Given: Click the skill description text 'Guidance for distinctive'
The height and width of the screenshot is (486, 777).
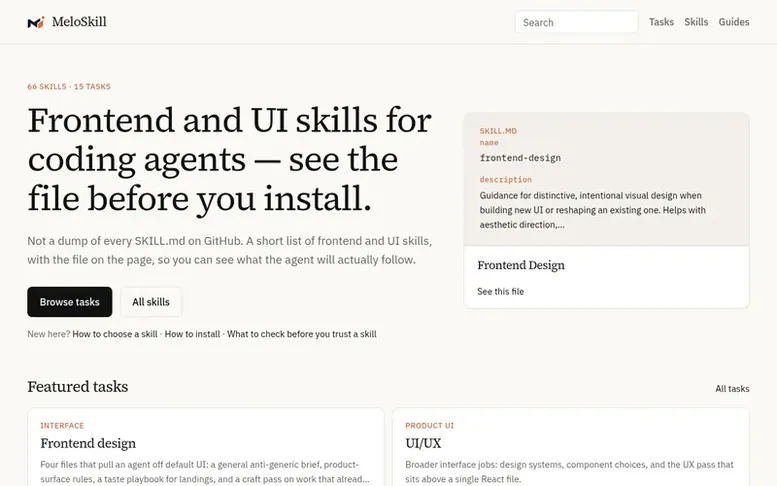Looking at the screenshot, I should click(593, 210).
